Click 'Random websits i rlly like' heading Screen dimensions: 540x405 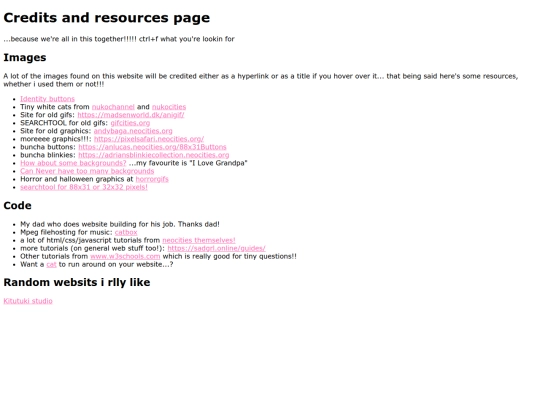click(77, 282)
